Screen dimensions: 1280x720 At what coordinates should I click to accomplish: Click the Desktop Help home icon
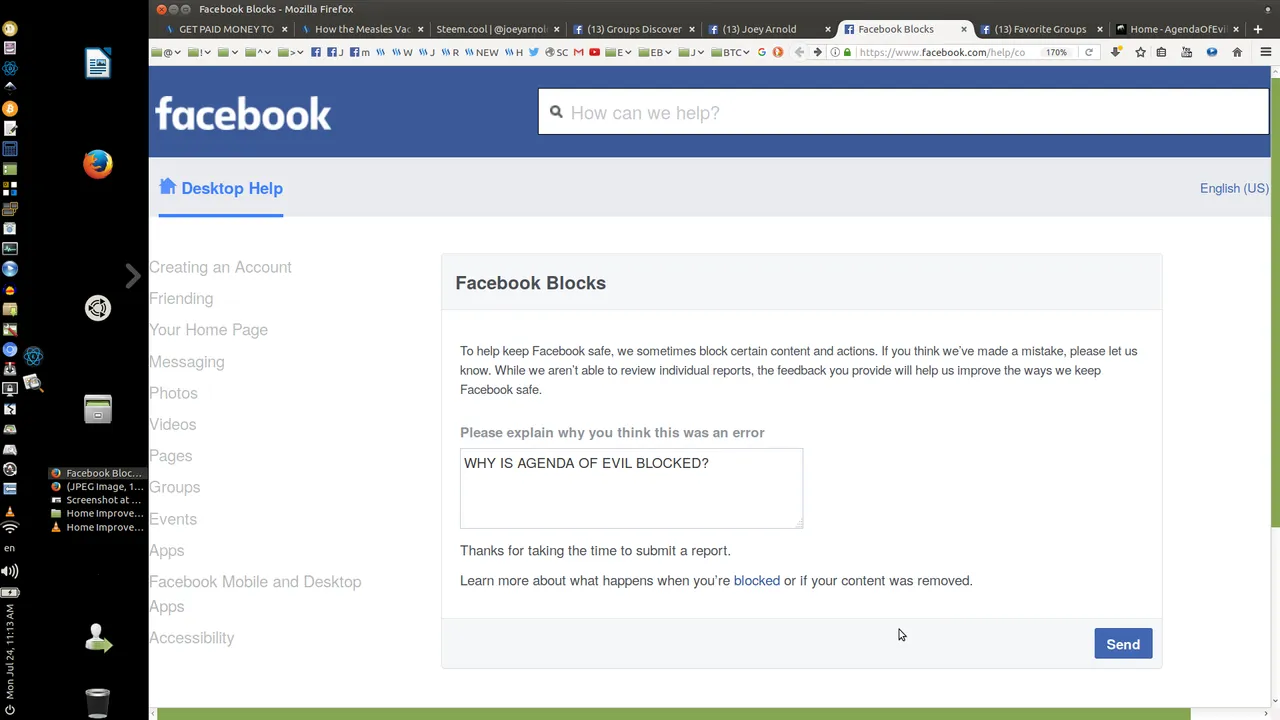pos(167,186)
